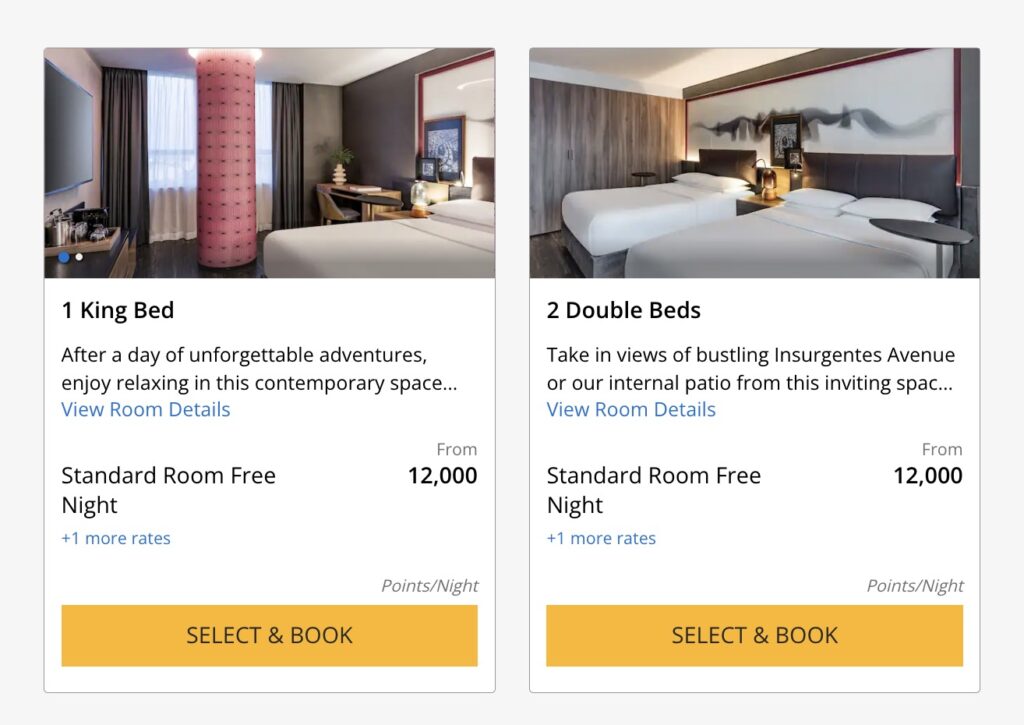Select the 1 King Bed heading
This screenshot has width=1024, height=725.
[x=117, y=310]
